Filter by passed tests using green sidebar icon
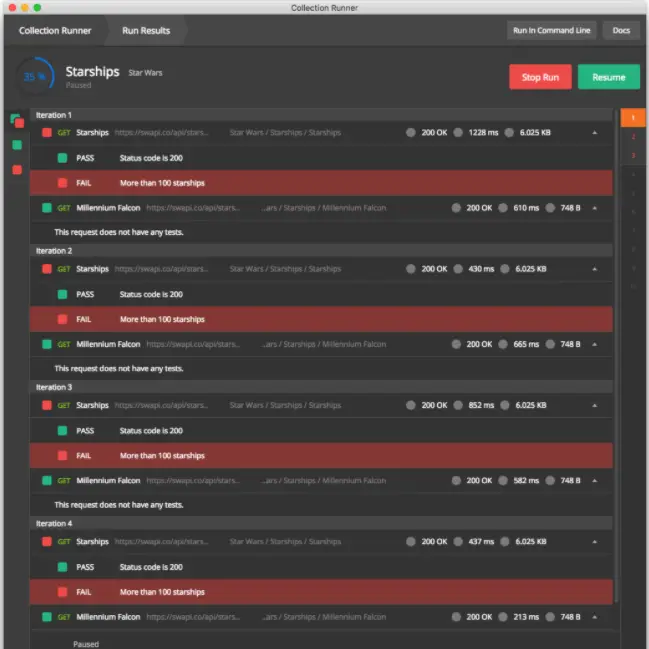 pyautogui.click(x=17, y=145)
